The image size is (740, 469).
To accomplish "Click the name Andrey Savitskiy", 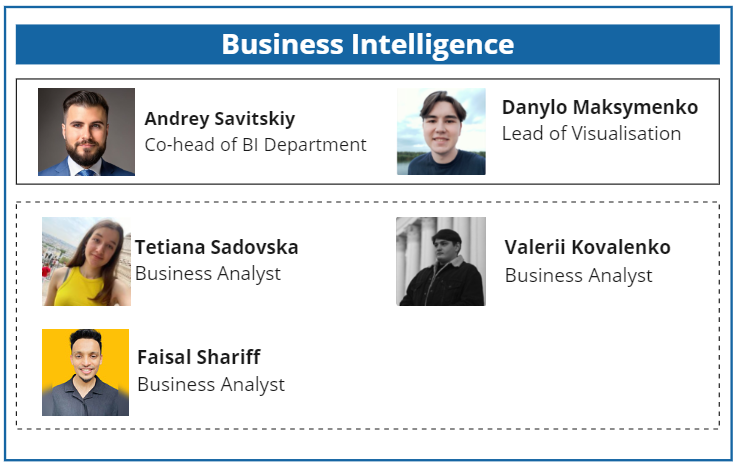I will point(220,119).
